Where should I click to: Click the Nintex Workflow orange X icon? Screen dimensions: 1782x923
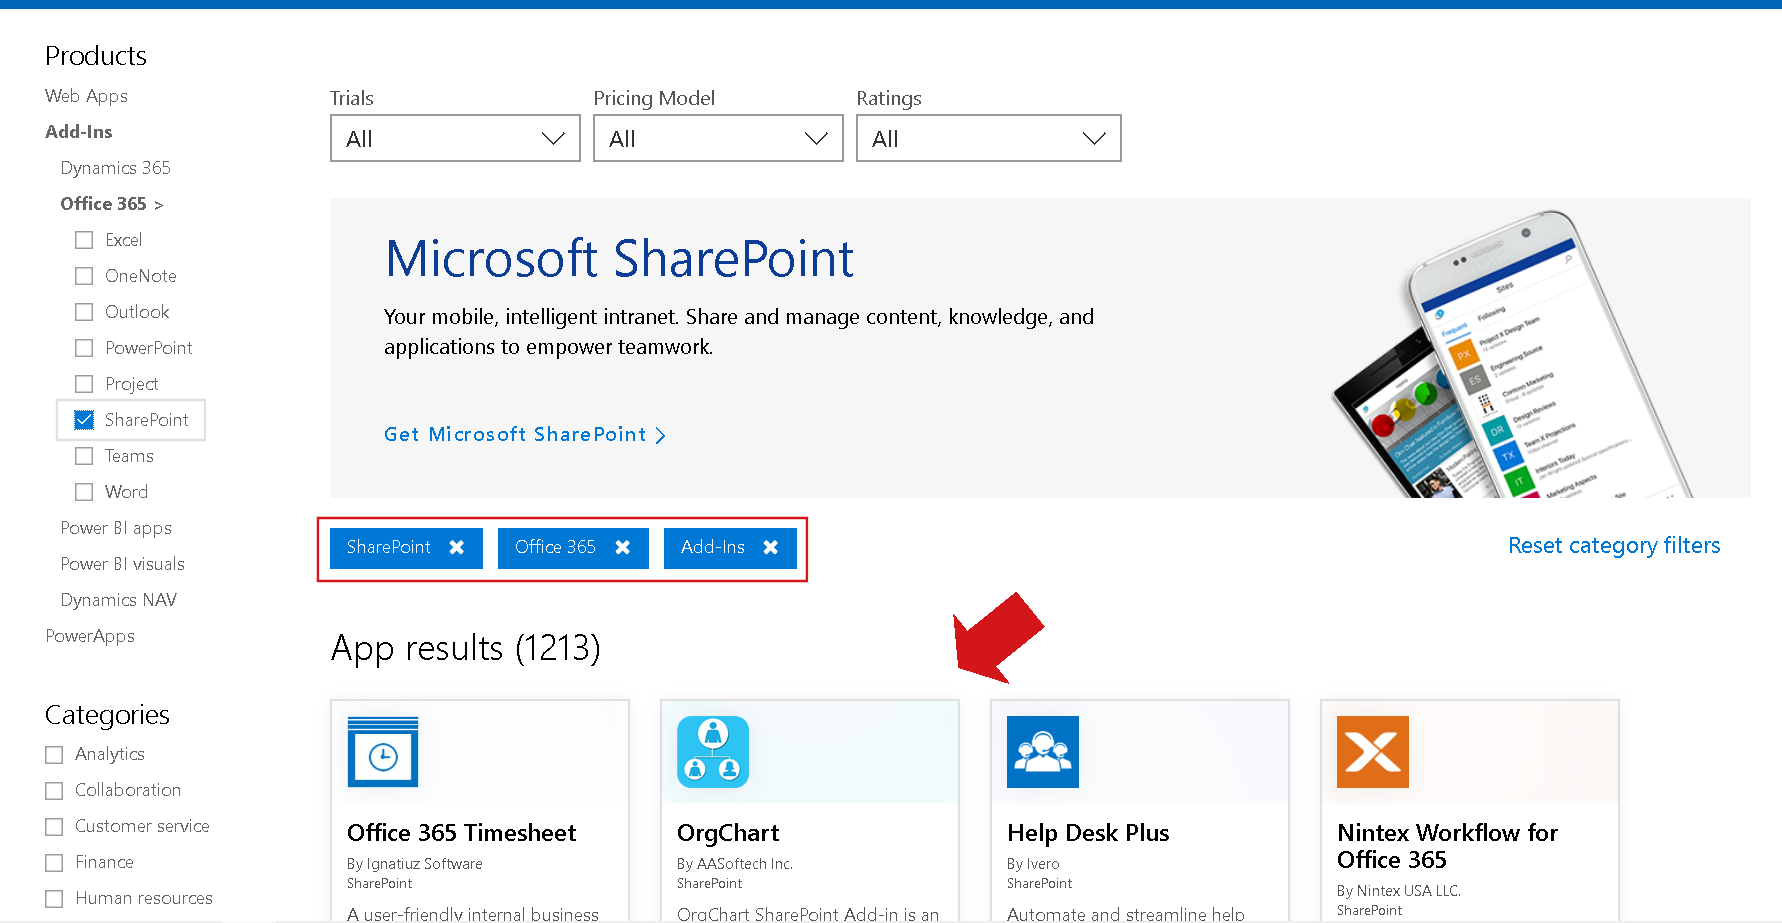pyautogui.click(x=1373, y=752)
